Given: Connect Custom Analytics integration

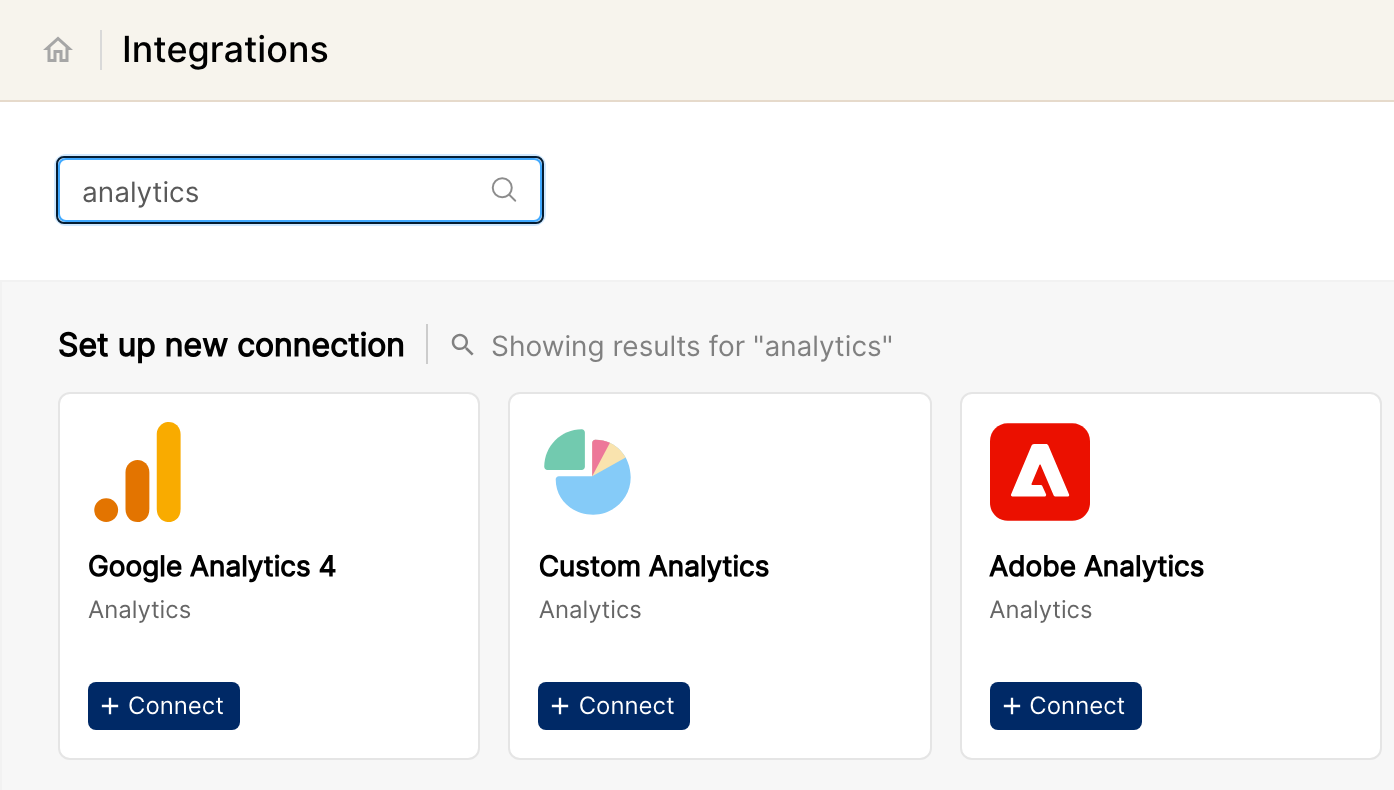Looking at the screenshot, I should click(614, 706).
